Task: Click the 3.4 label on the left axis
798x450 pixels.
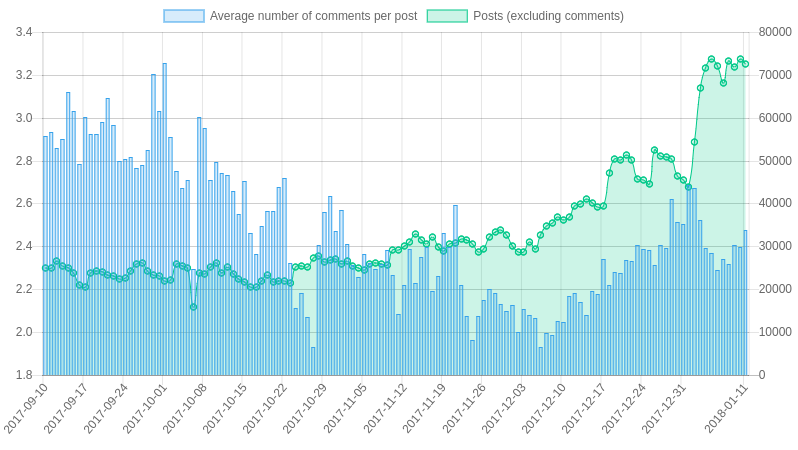Action: 24,32
